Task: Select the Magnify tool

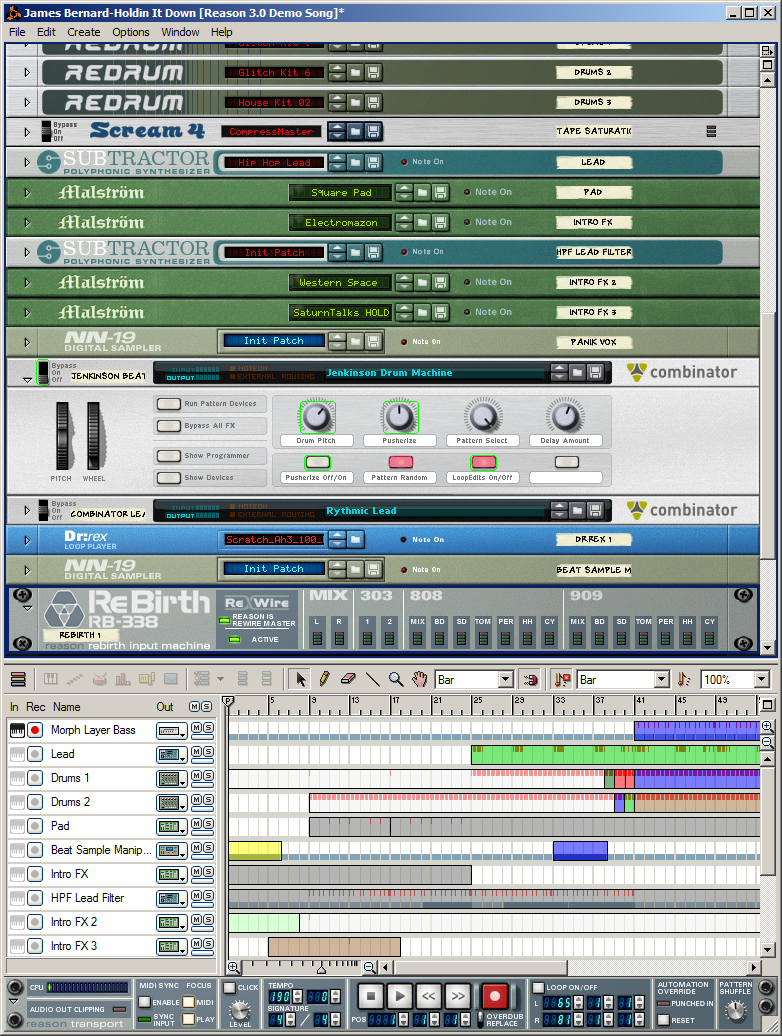Action: pyautogui.click(x=396, y=679)
